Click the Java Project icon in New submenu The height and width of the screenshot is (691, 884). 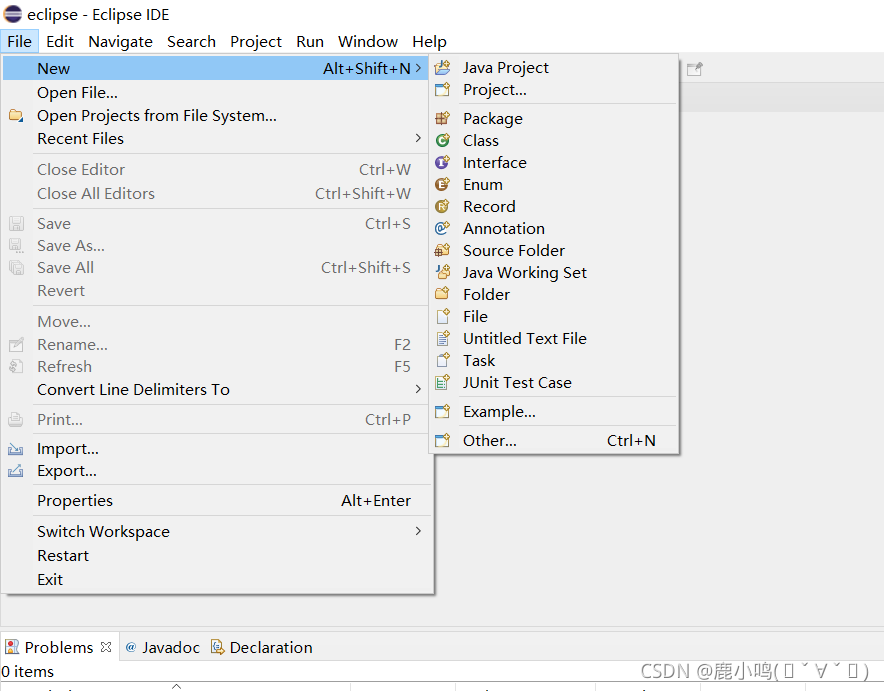pyautogui.click(x=443, y=68)
